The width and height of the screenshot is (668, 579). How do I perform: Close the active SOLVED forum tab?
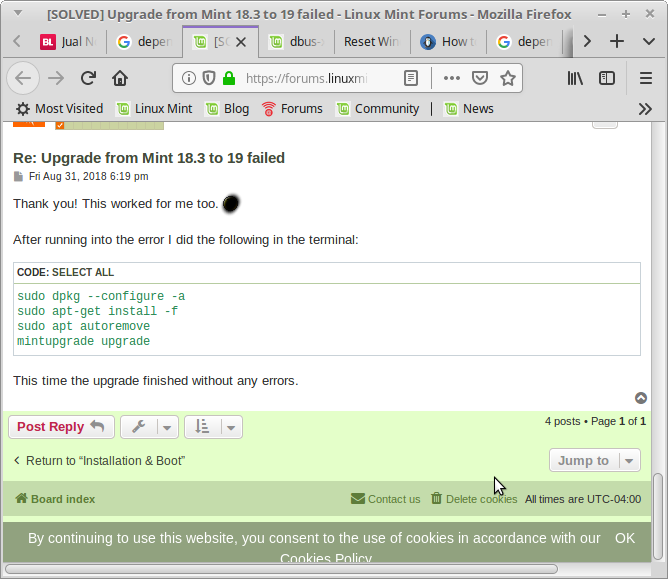[x=241, y=42]
